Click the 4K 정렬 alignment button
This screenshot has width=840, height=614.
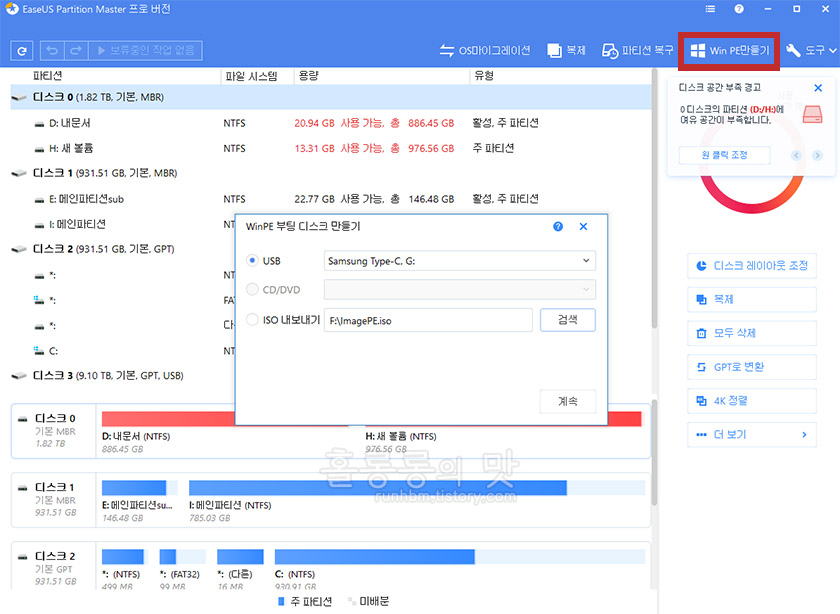pos(752,401)
